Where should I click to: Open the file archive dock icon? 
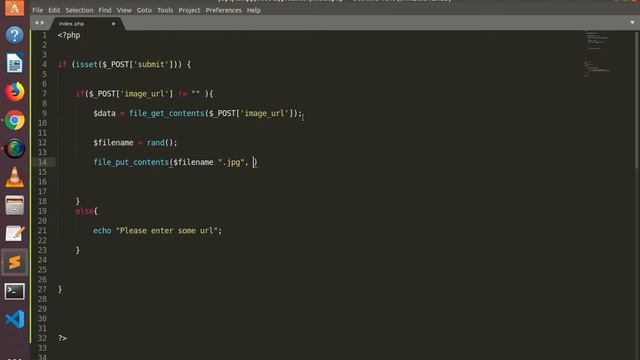(x=14, y=205)
